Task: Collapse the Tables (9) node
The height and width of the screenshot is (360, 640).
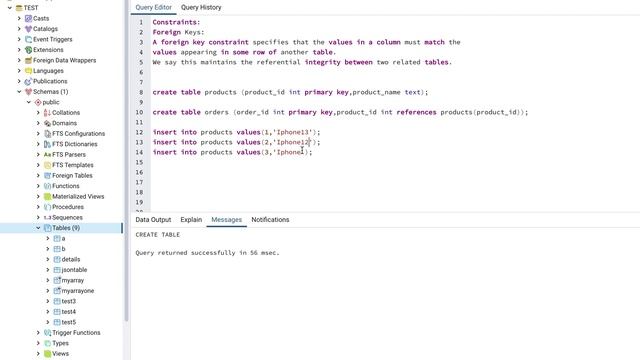Action: coord(38,228)
